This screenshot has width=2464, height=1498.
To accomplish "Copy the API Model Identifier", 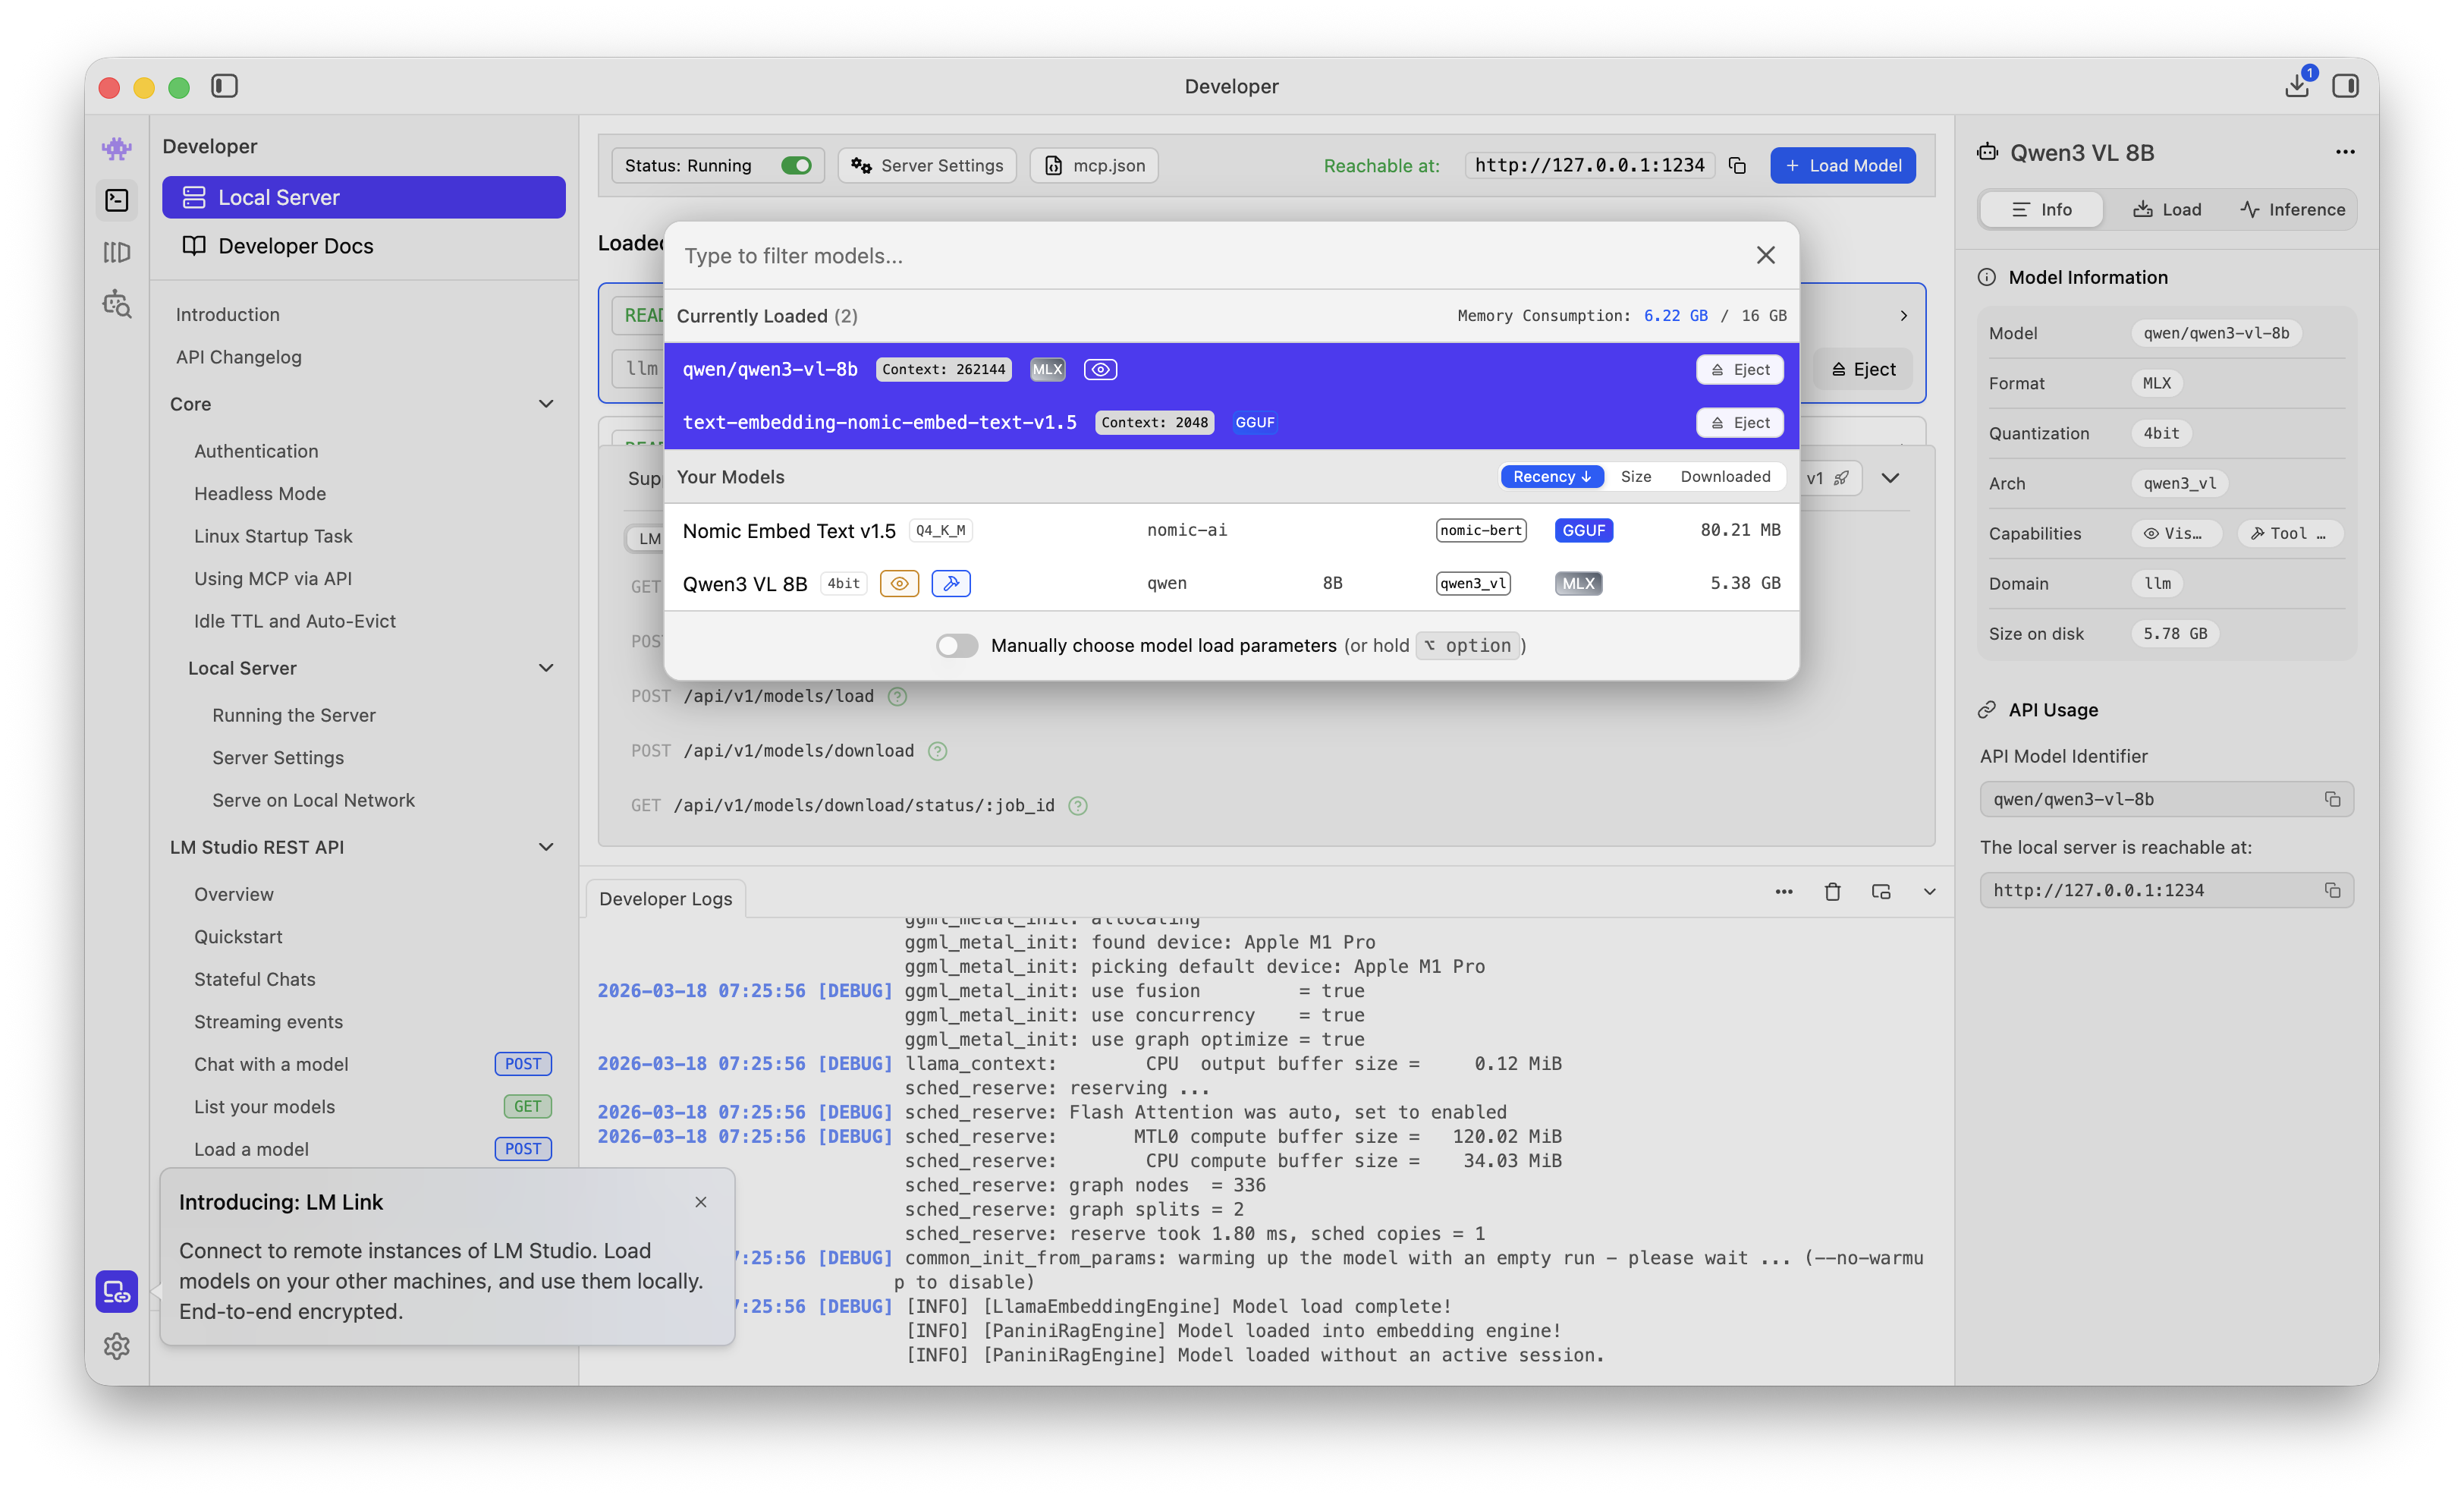I will click(x=2332, y=799).
